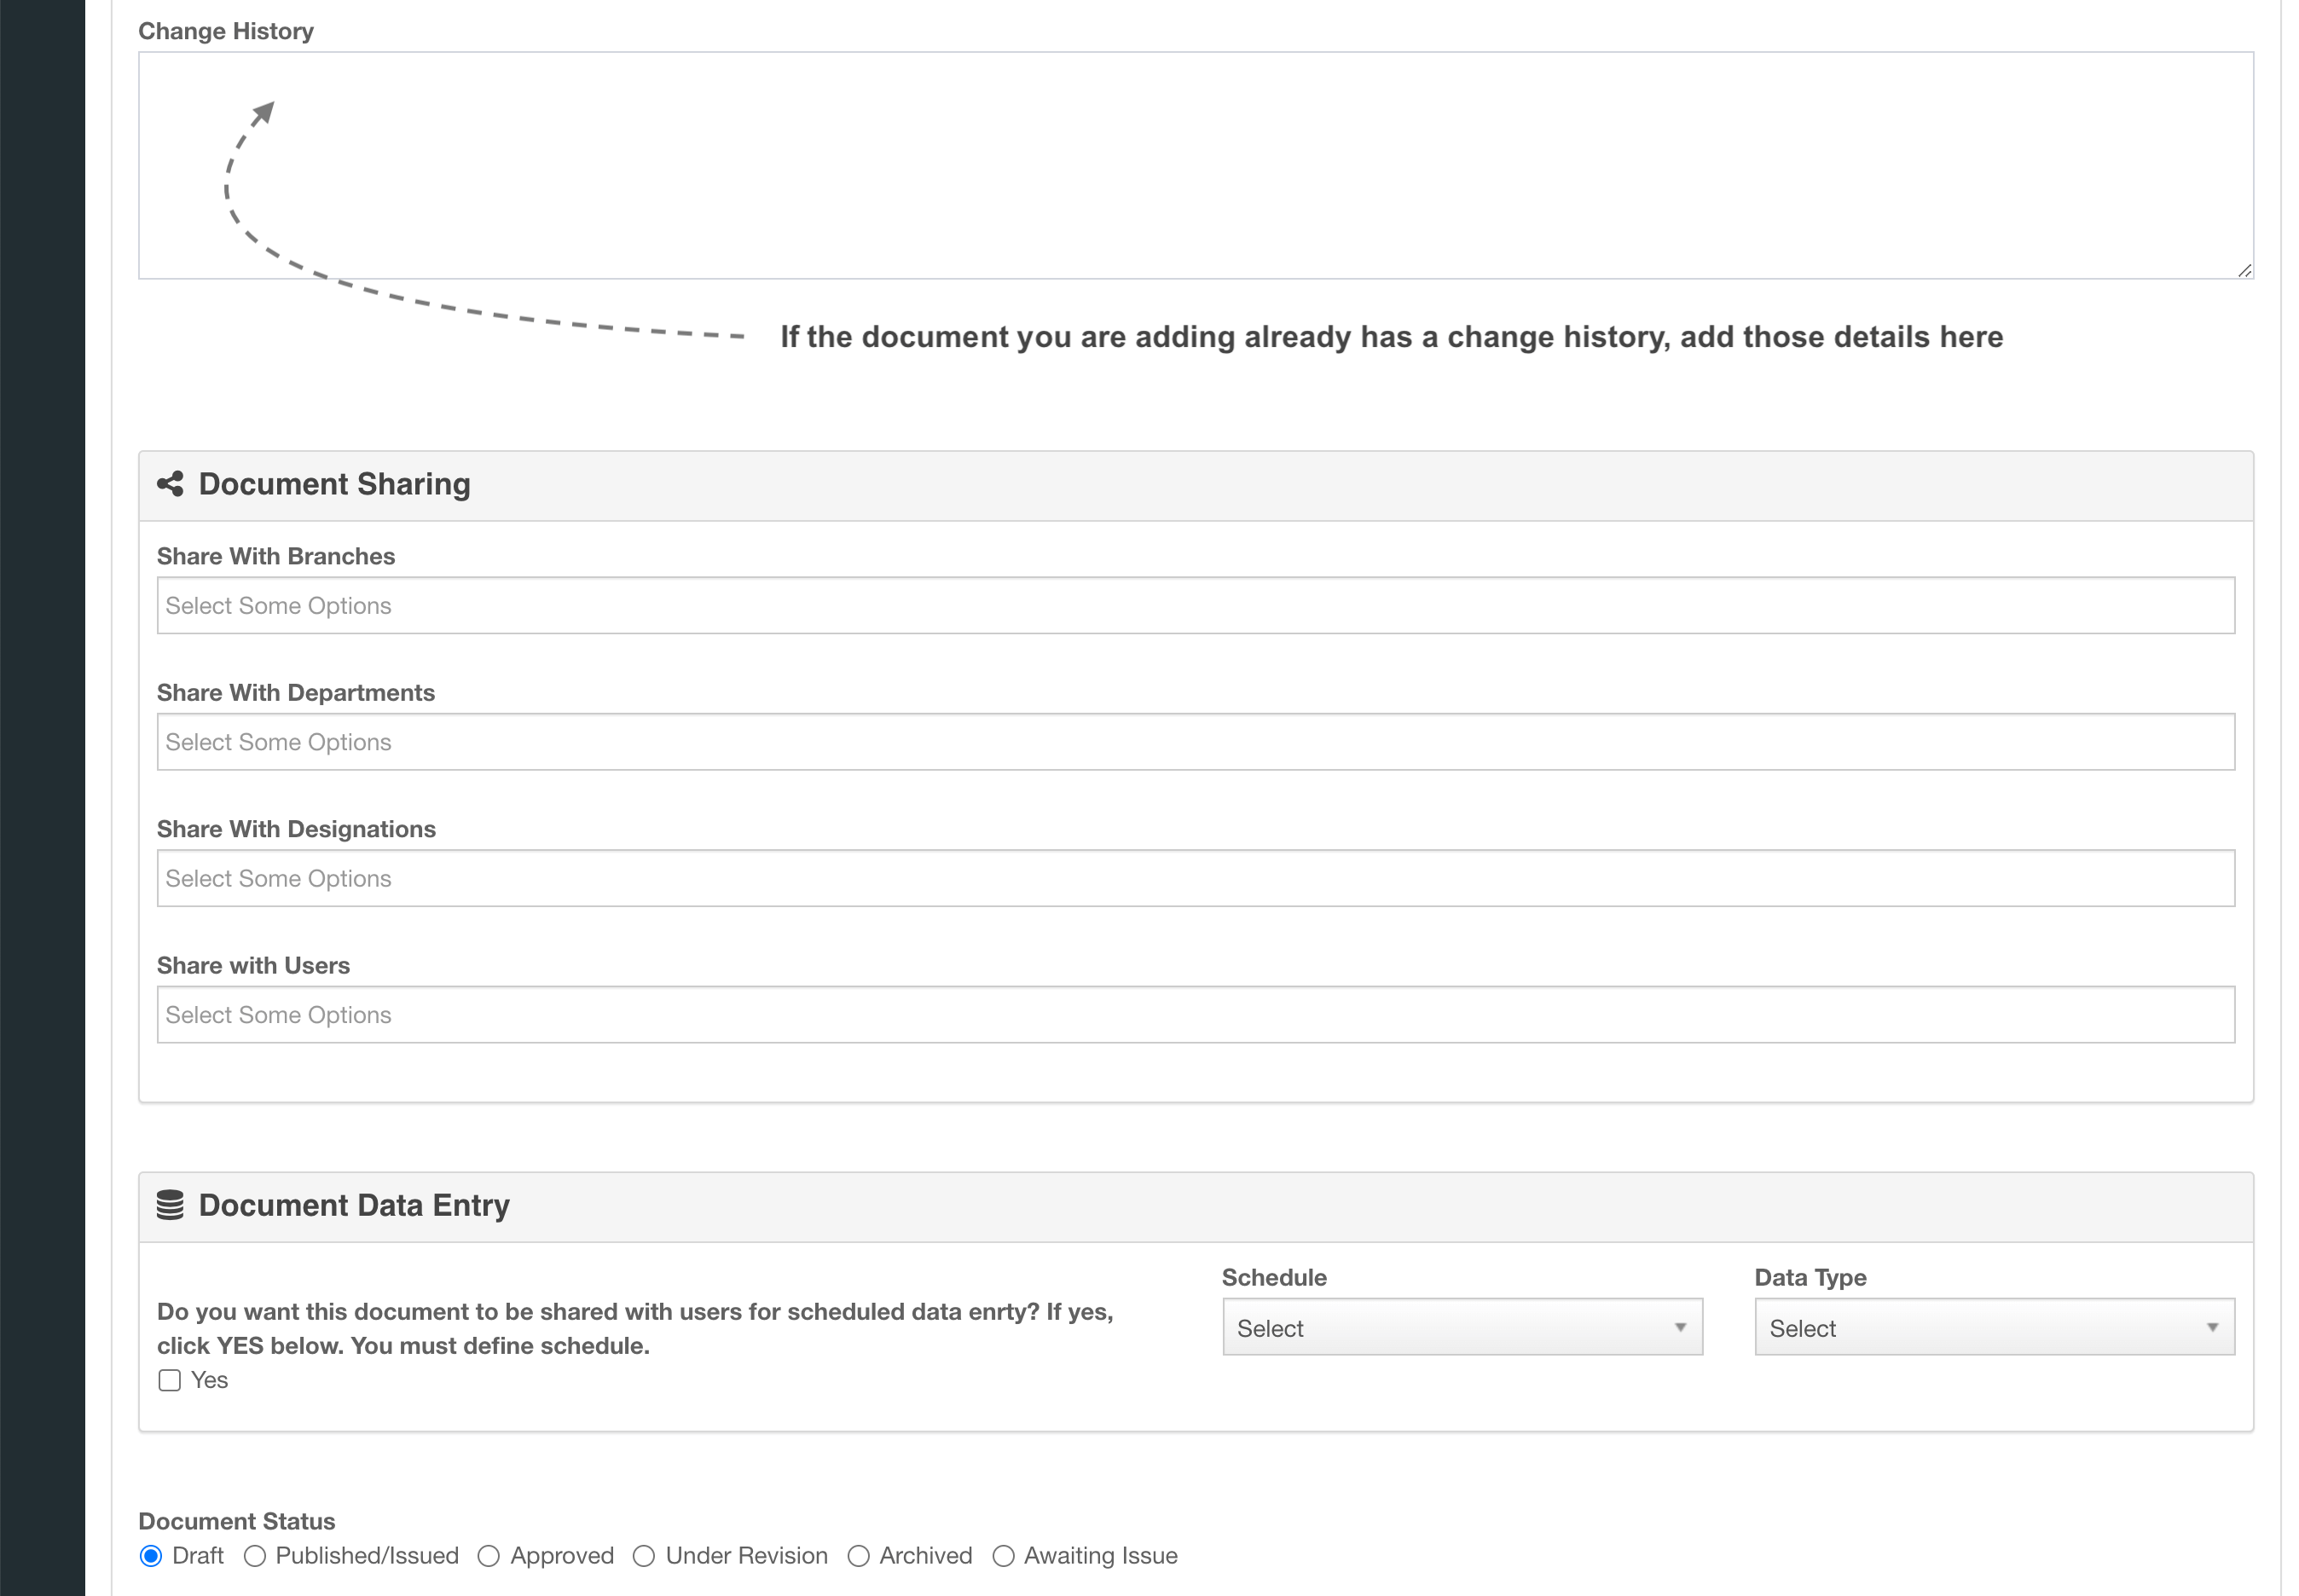The image size is (2299, 1596).
Task: Click the Document Data Entry database icon
Action: point(170,1205)
